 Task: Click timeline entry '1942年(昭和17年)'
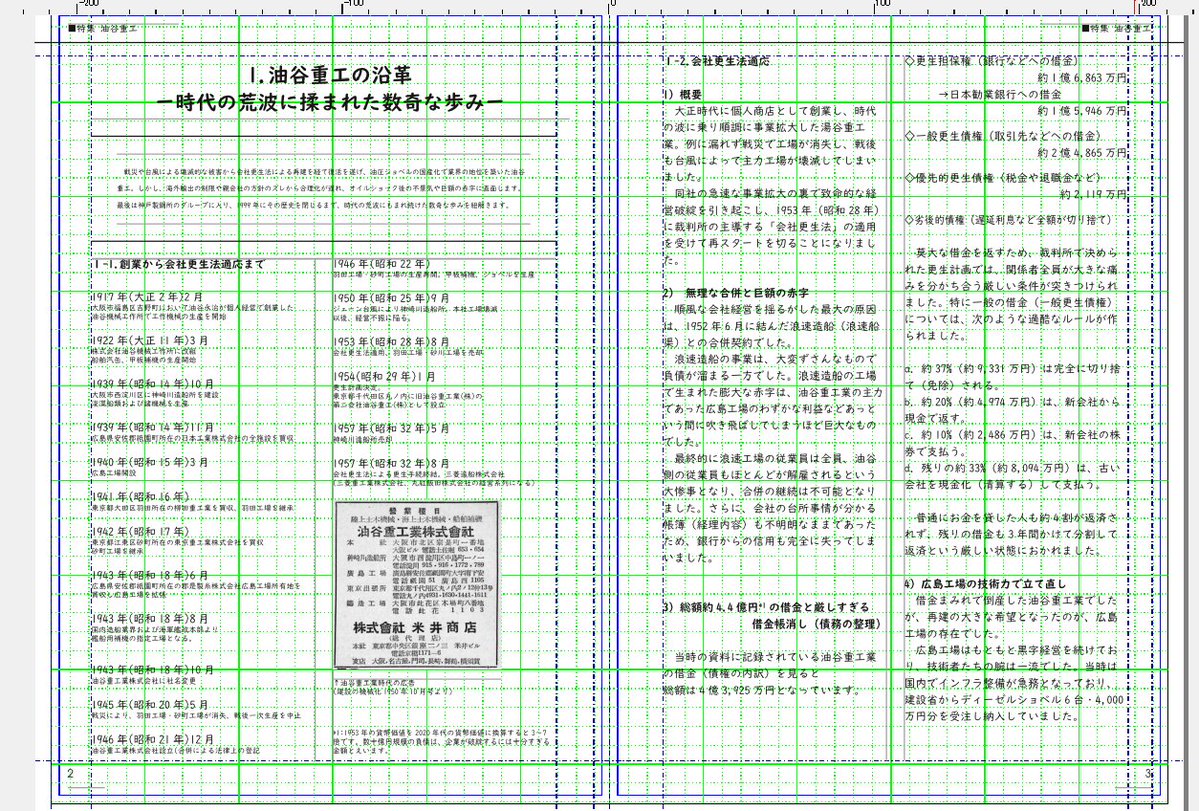[x=140, y=531]
